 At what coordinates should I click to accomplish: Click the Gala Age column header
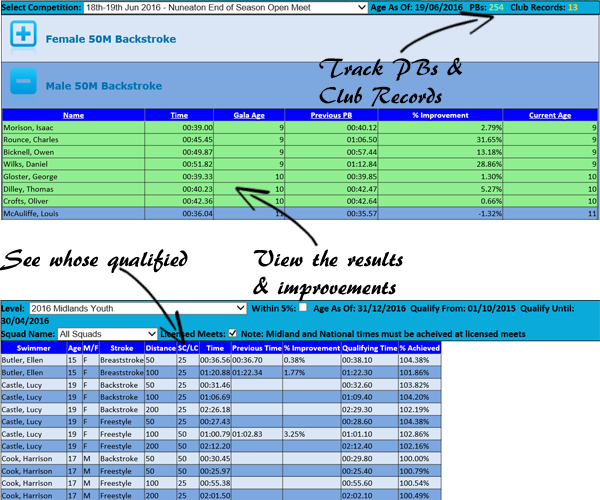tap(249, 115)
